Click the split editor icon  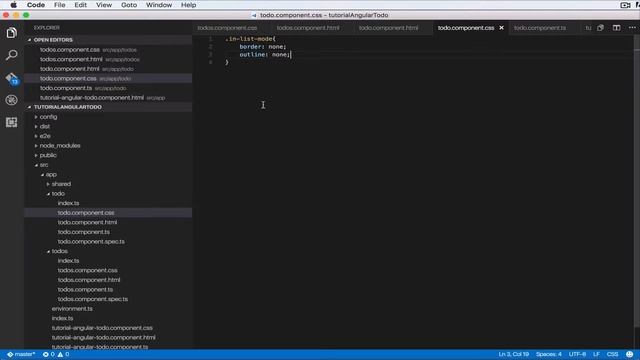(616, 28)
